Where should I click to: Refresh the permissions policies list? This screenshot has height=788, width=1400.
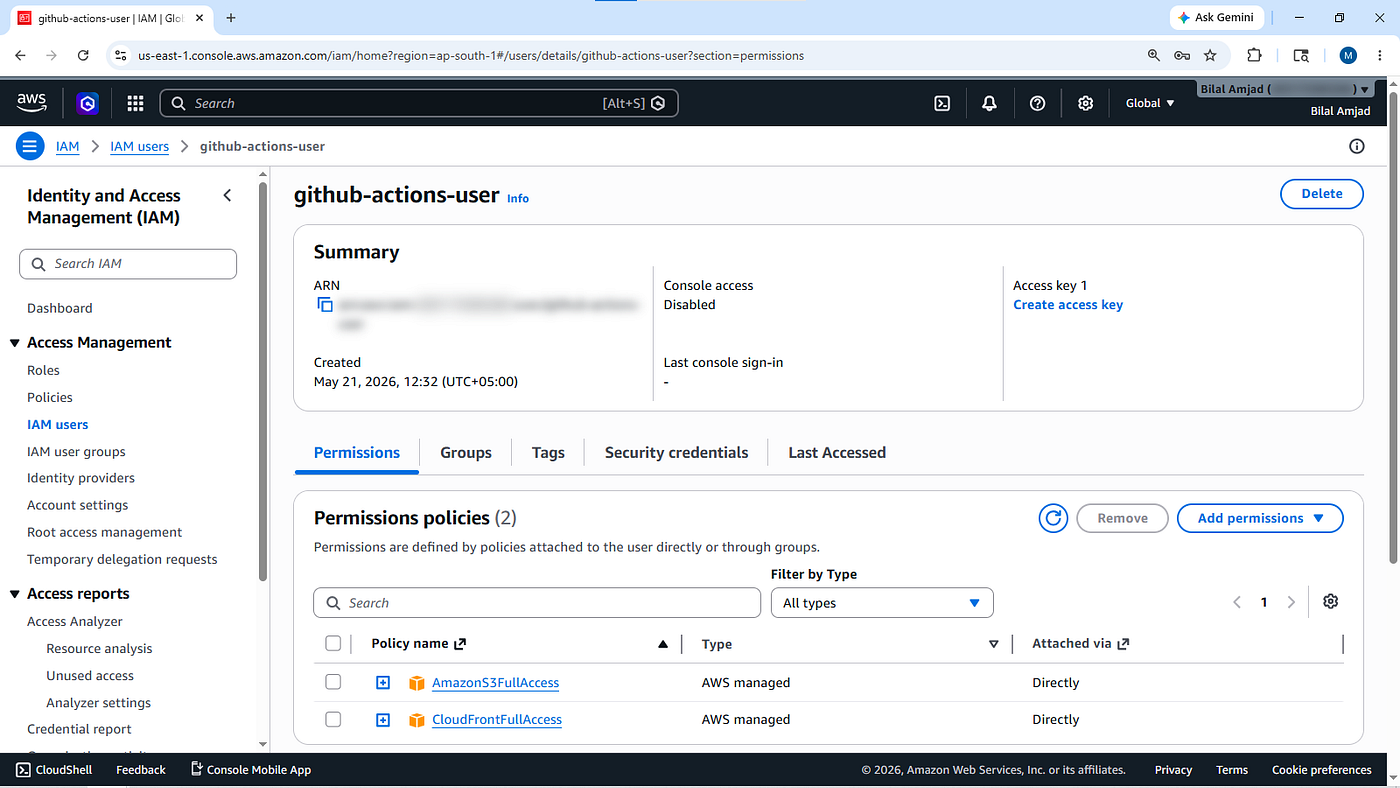coord(1053,518)
